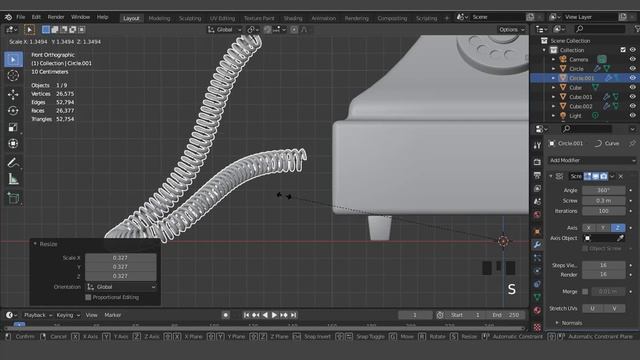
Task: Toggle Proportional Editing checkbox in Resize panel
Action: tap(88, 297)
